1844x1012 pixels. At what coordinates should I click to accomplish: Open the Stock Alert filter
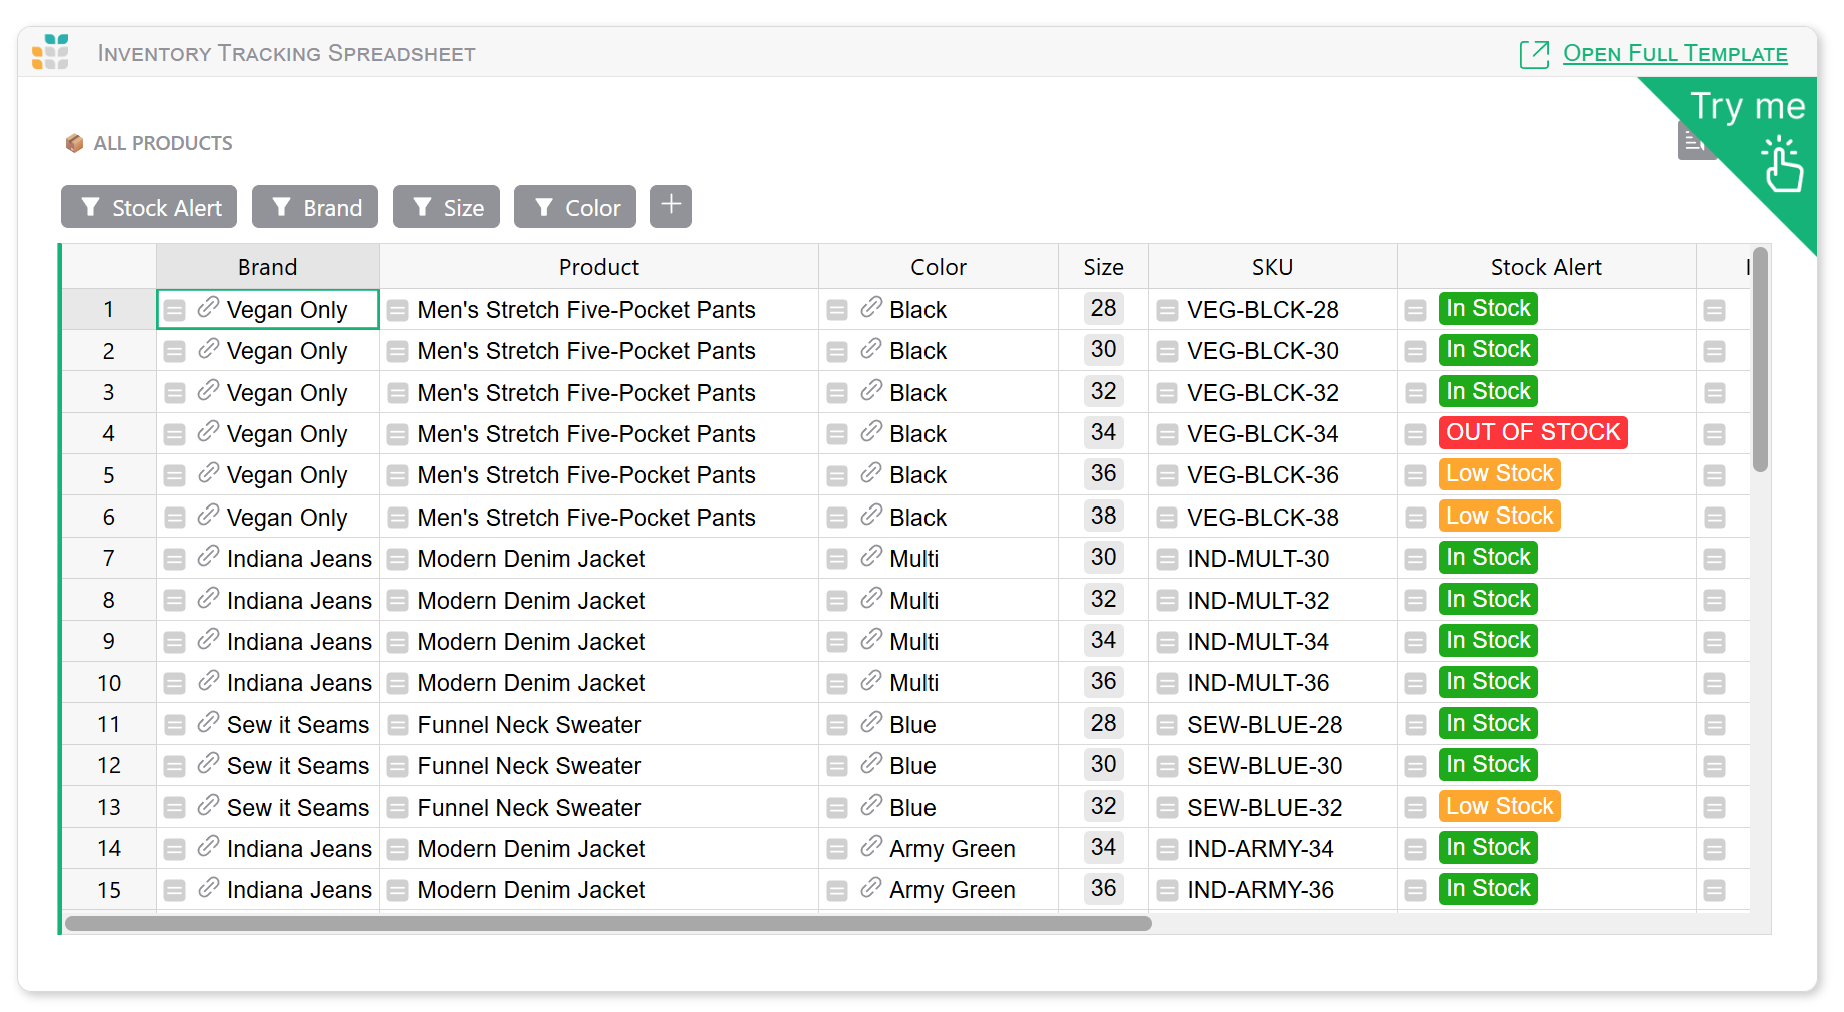coord(149,207)
